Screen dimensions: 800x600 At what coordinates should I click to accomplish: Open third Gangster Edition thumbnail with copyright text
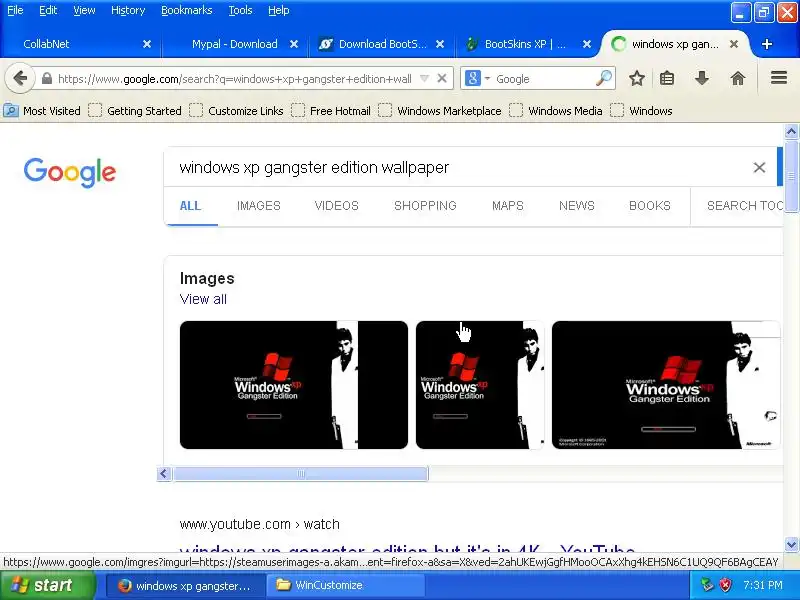[x=666, y=385]
